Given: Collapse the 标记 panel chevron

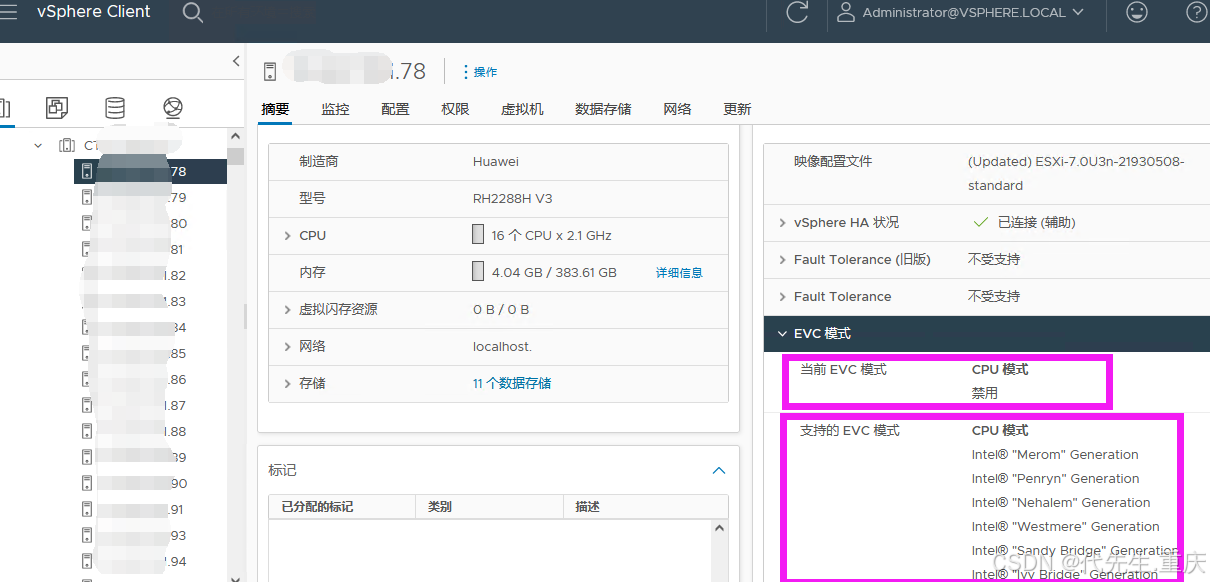Looking at the screenshot, I should [718, 470].
